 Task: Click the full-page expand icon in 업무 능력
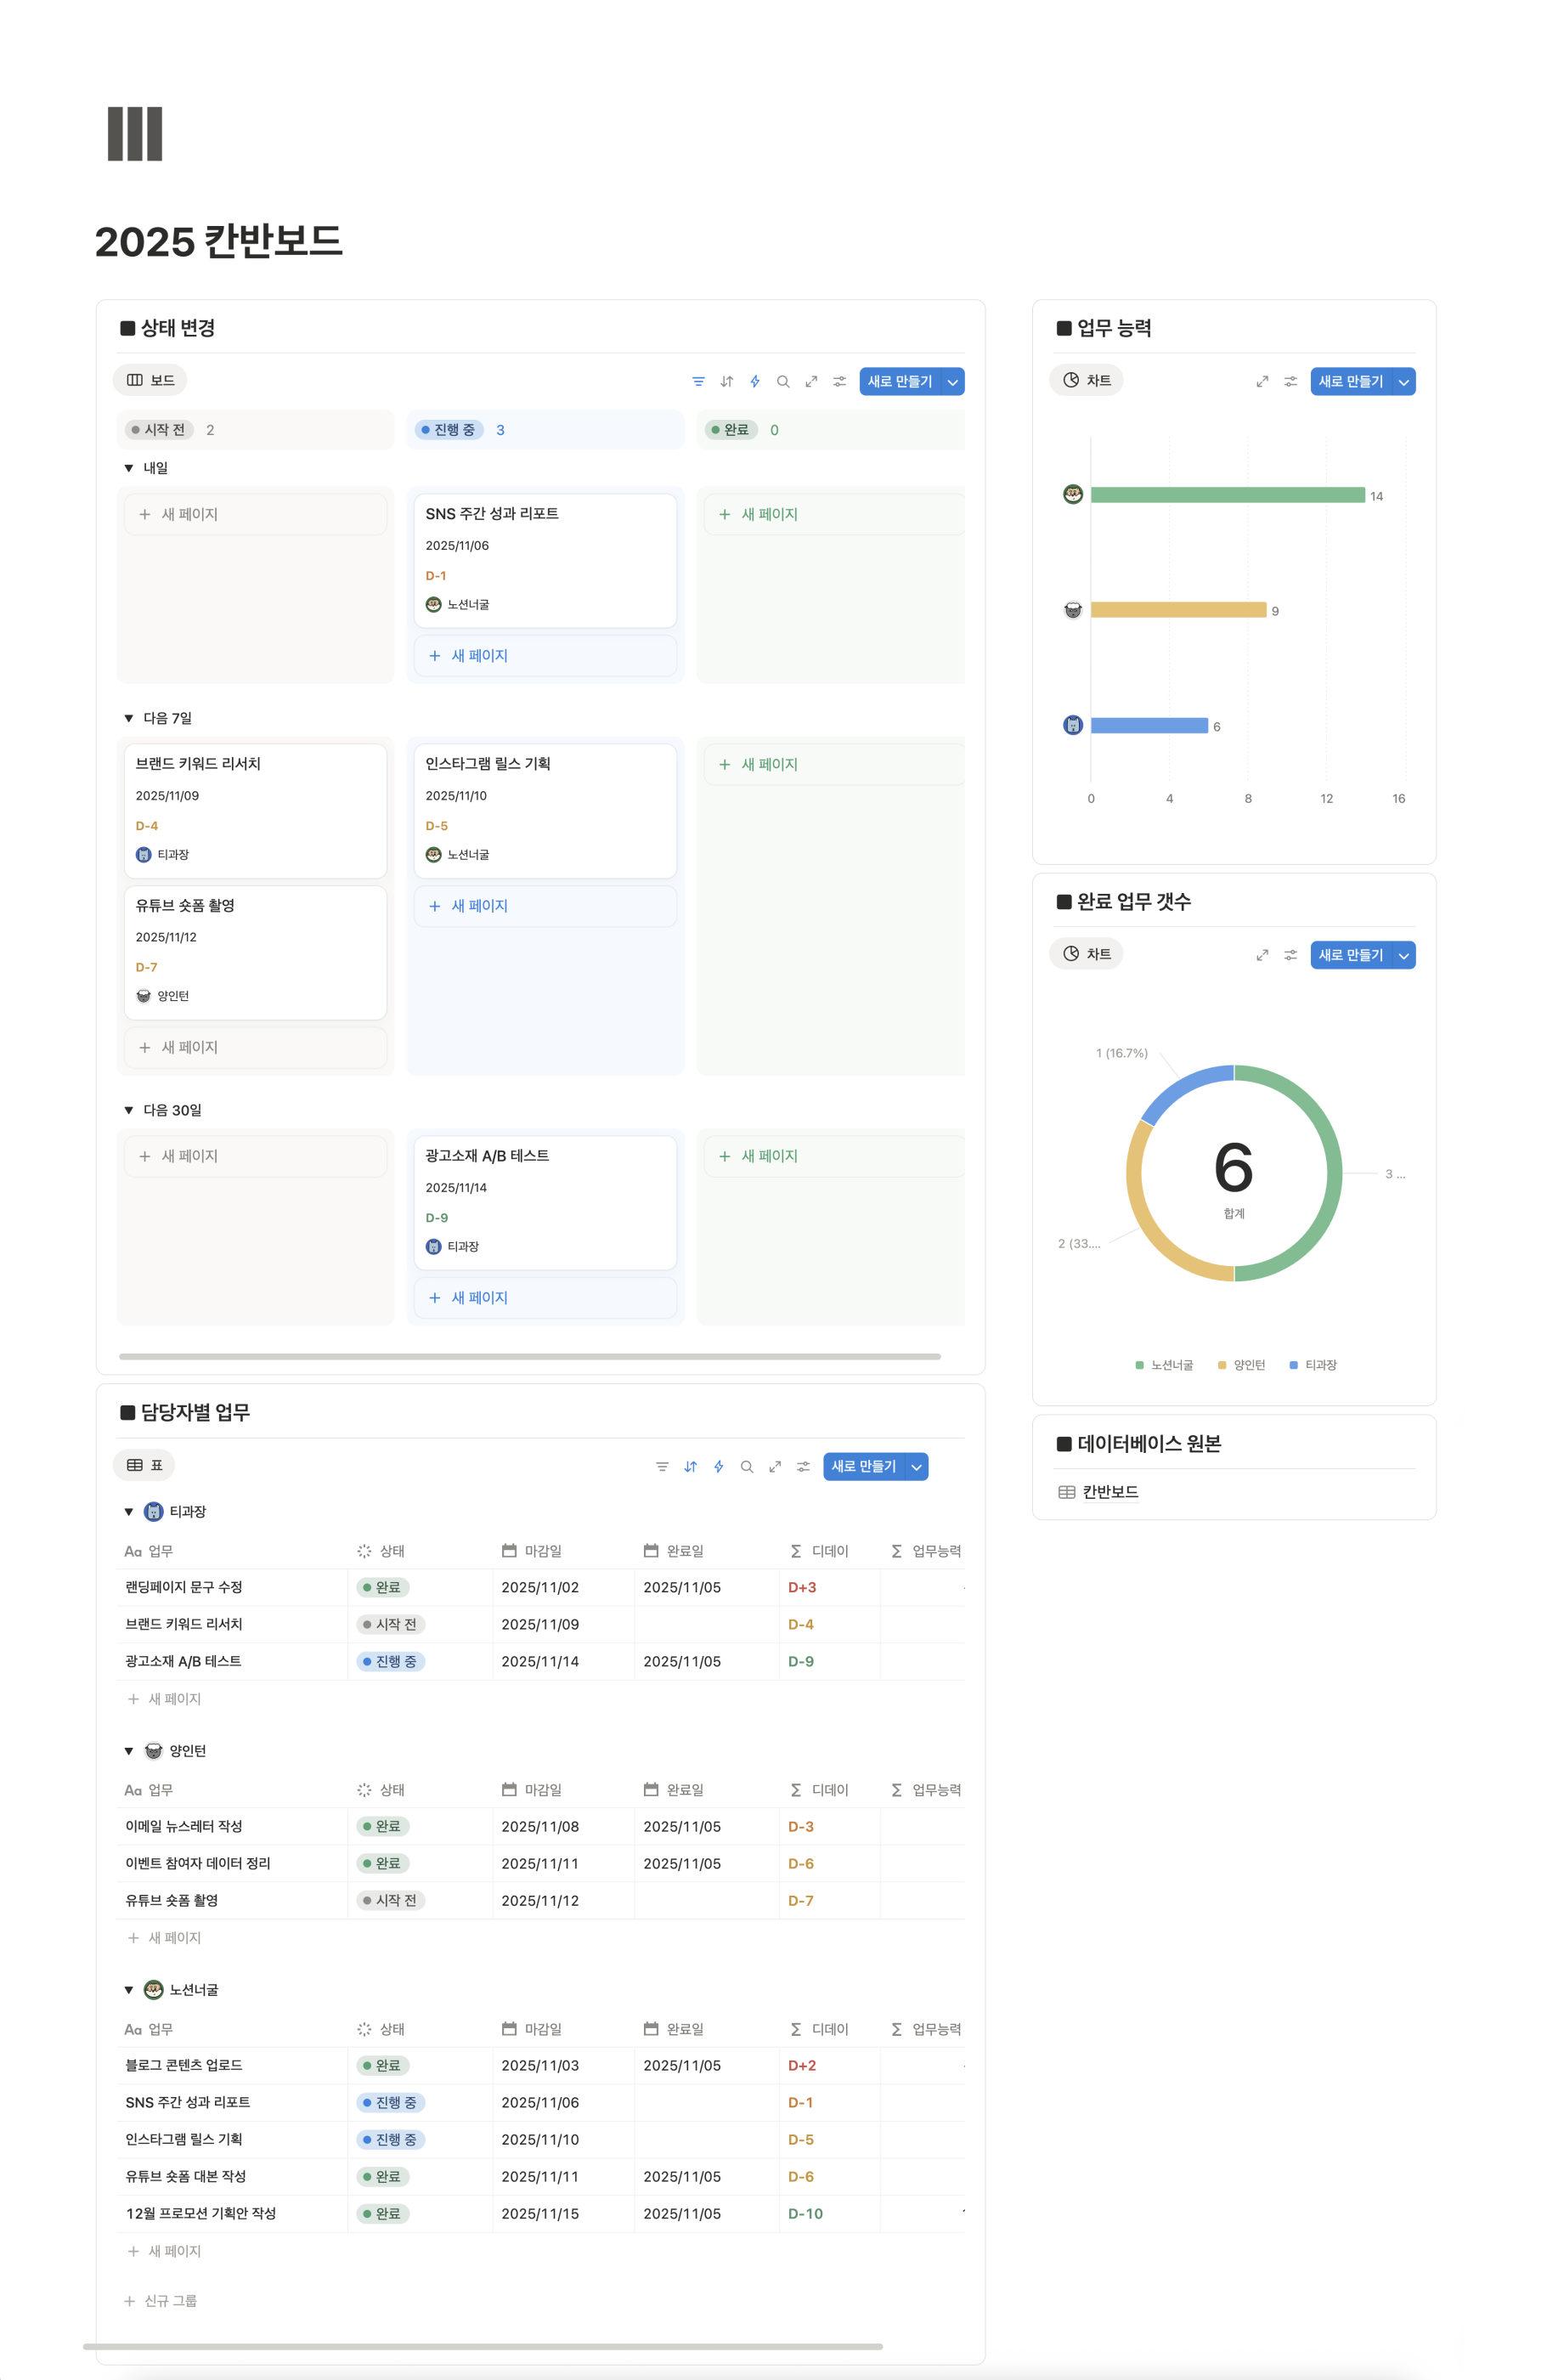[x=1262, y=381]
